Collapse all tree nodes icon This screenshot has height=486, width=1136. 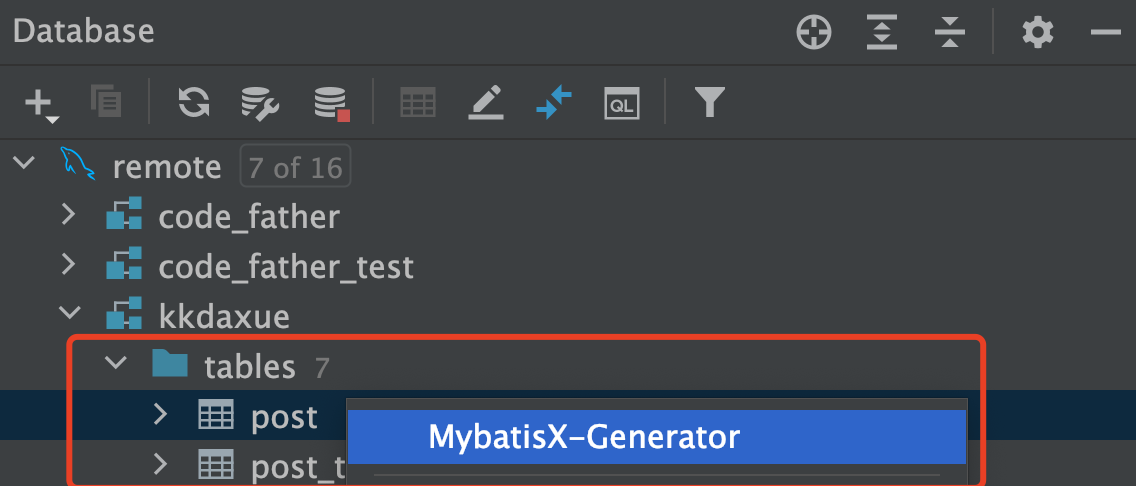948,33
